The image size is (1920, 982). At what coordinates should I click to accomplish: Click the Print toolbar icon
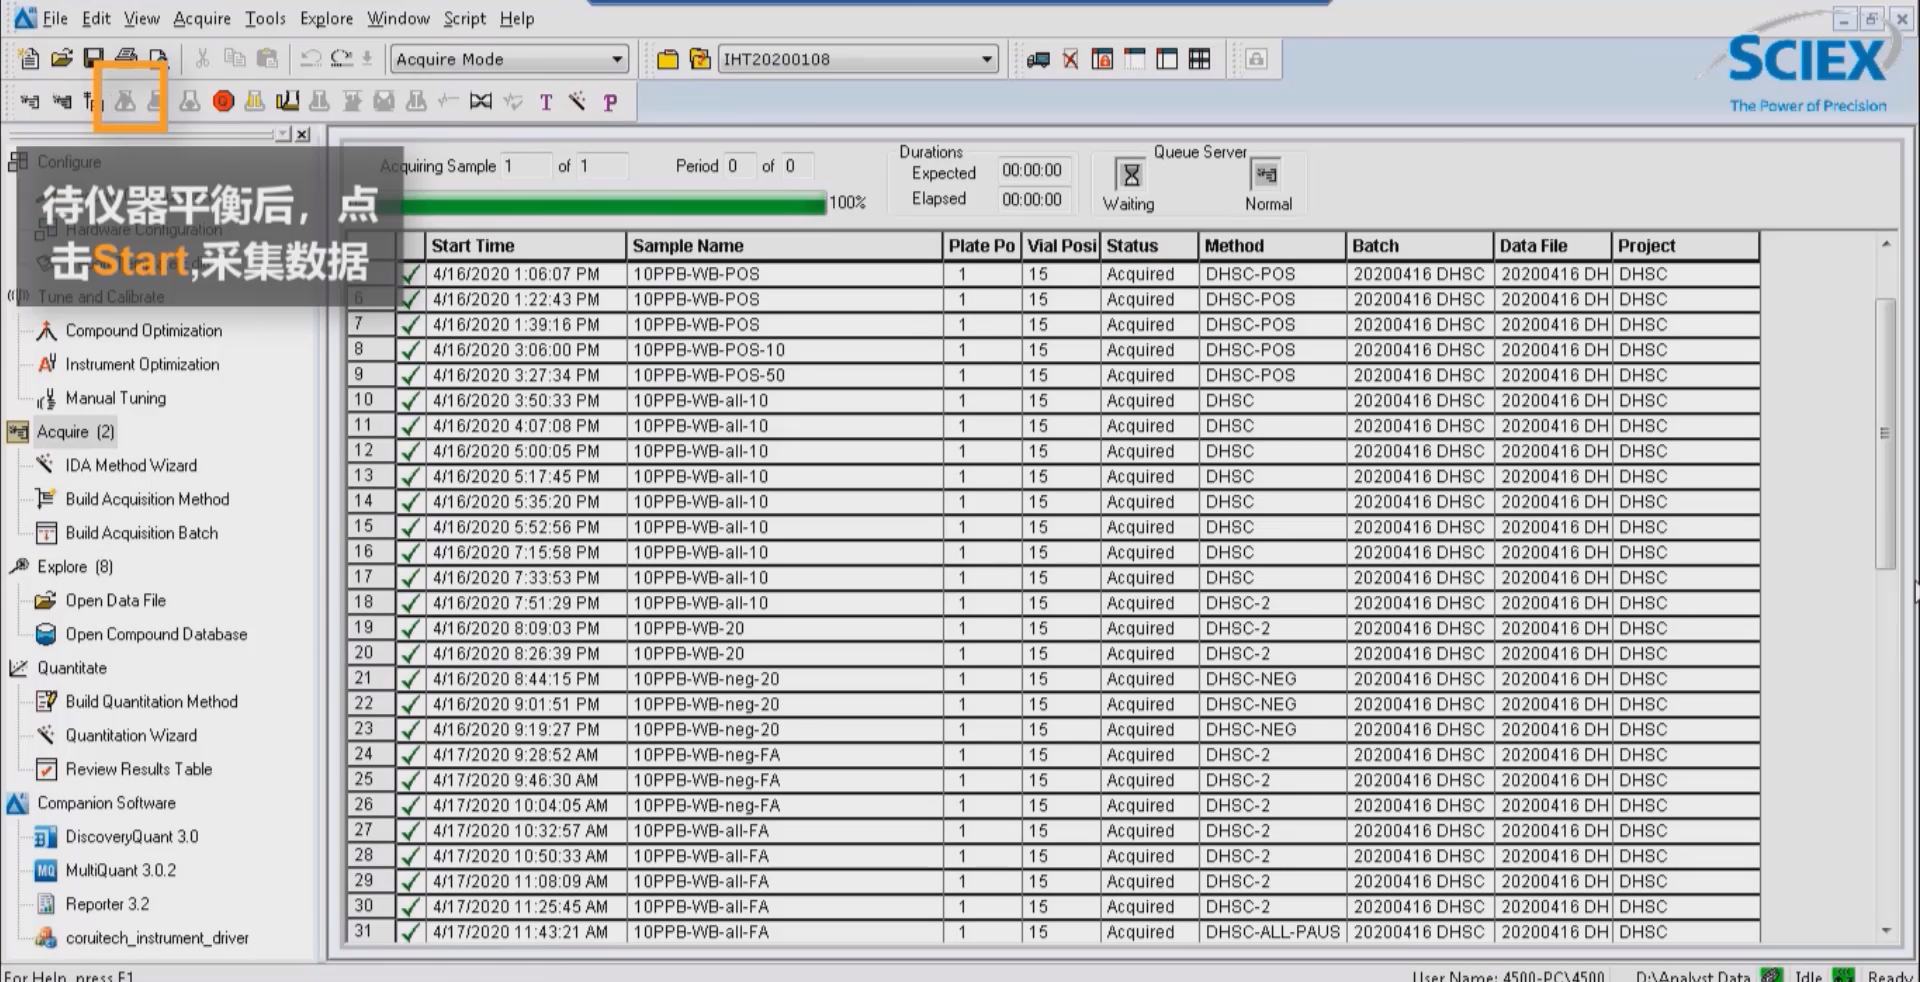pos(126,59)
